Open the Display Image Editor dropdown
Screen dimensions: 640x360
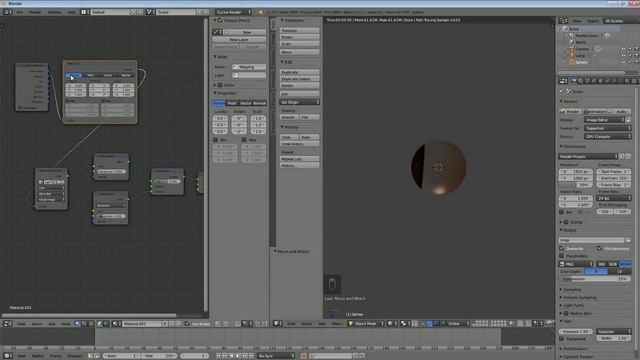(604, 120)
